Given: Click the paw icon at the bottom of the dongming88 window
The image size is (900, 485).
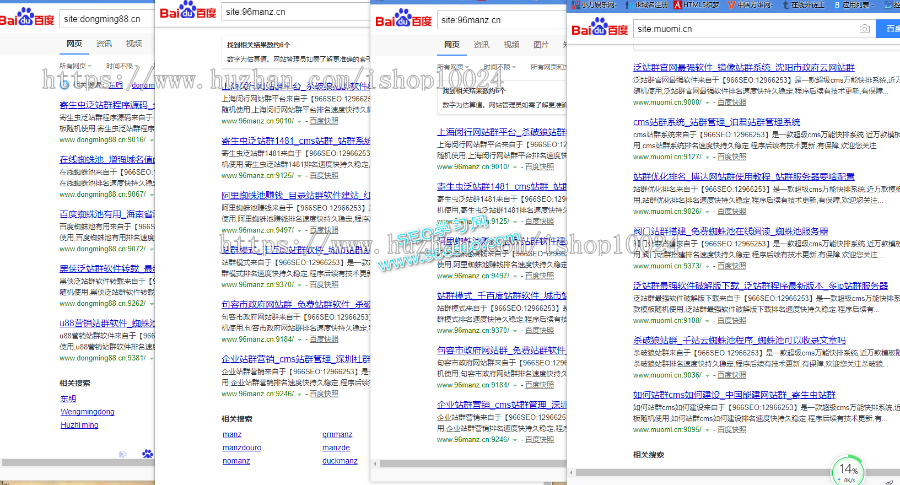Looking at the screenshot, I should pyautogui.click(x=148, y=453).
